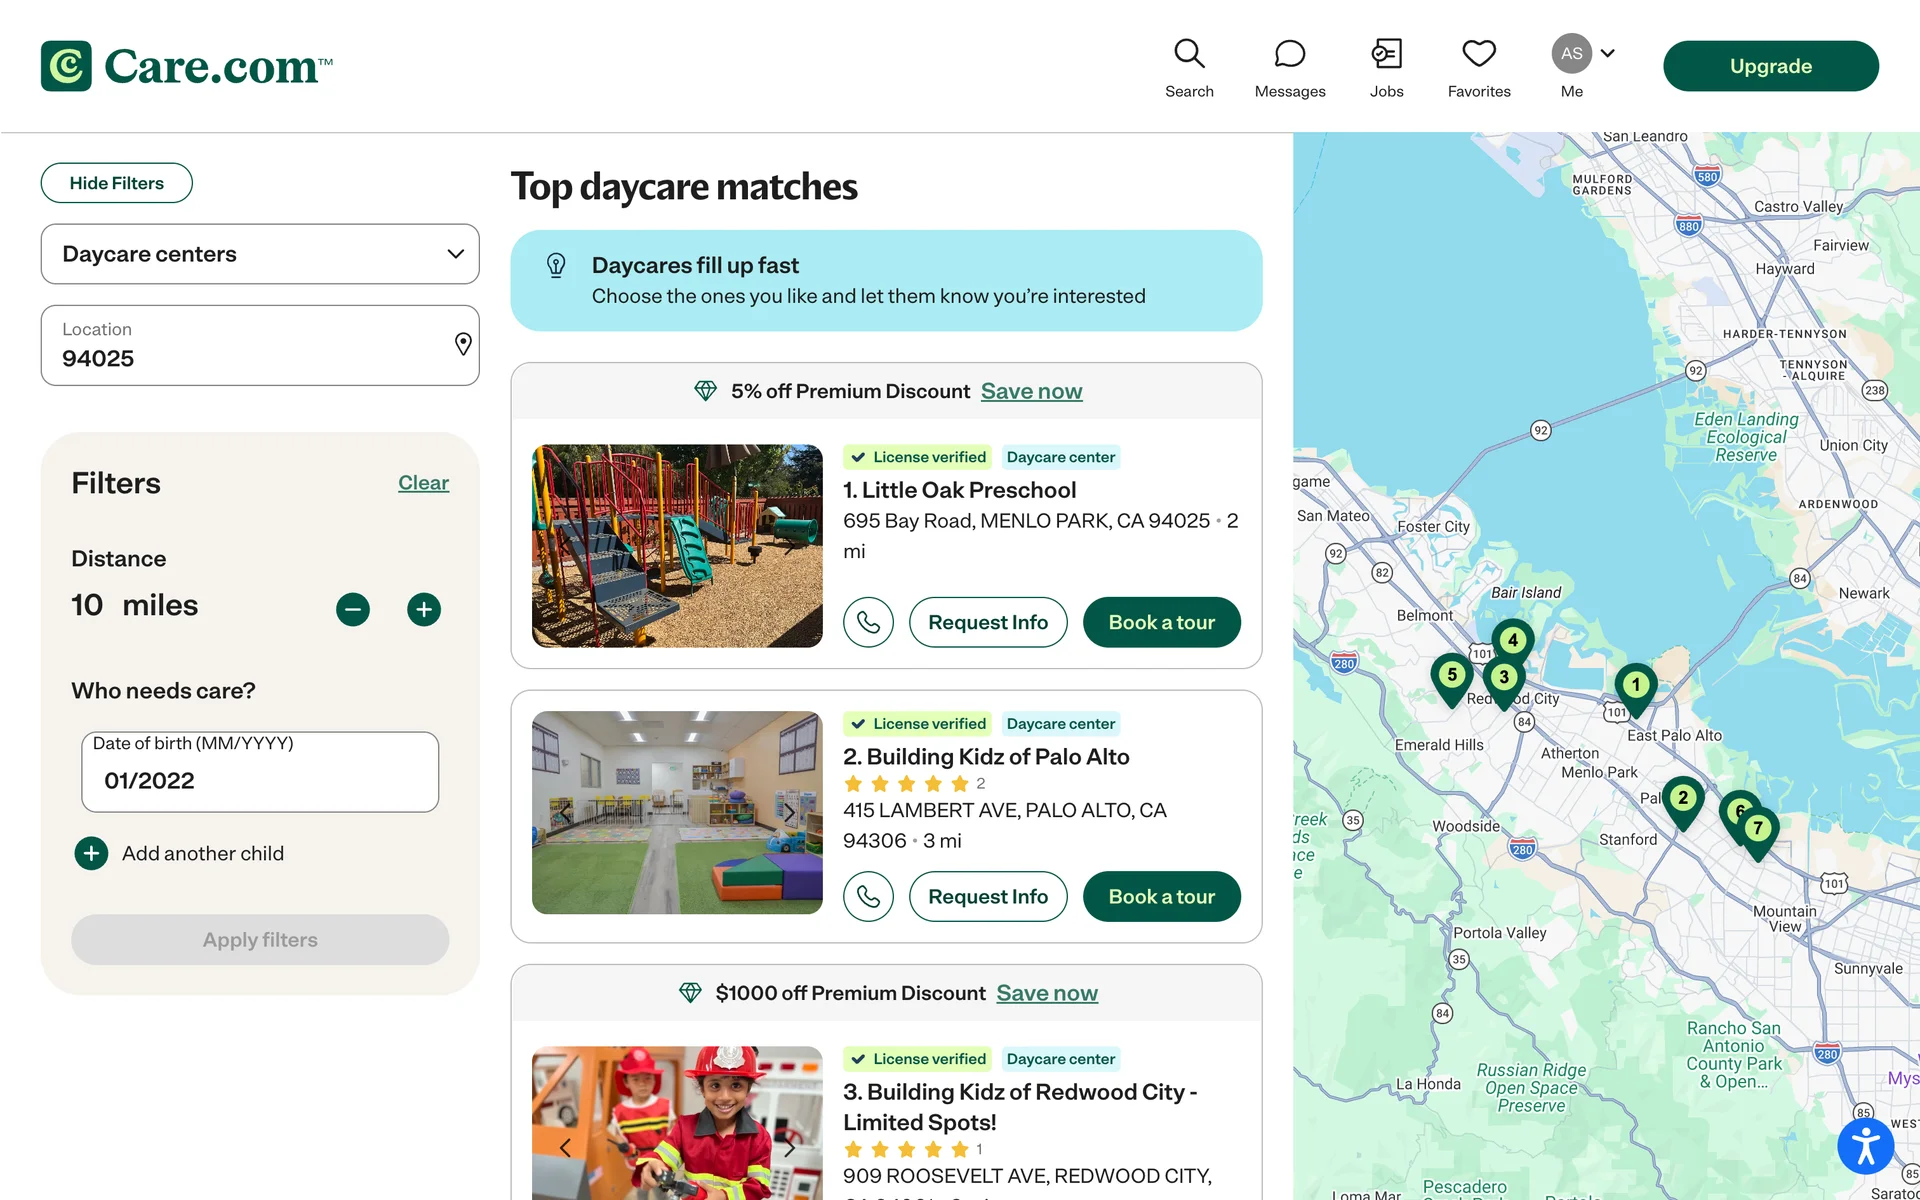Click the Jobs icon in header
The image size is (1920, 1200).
(x=1386, y=54)
